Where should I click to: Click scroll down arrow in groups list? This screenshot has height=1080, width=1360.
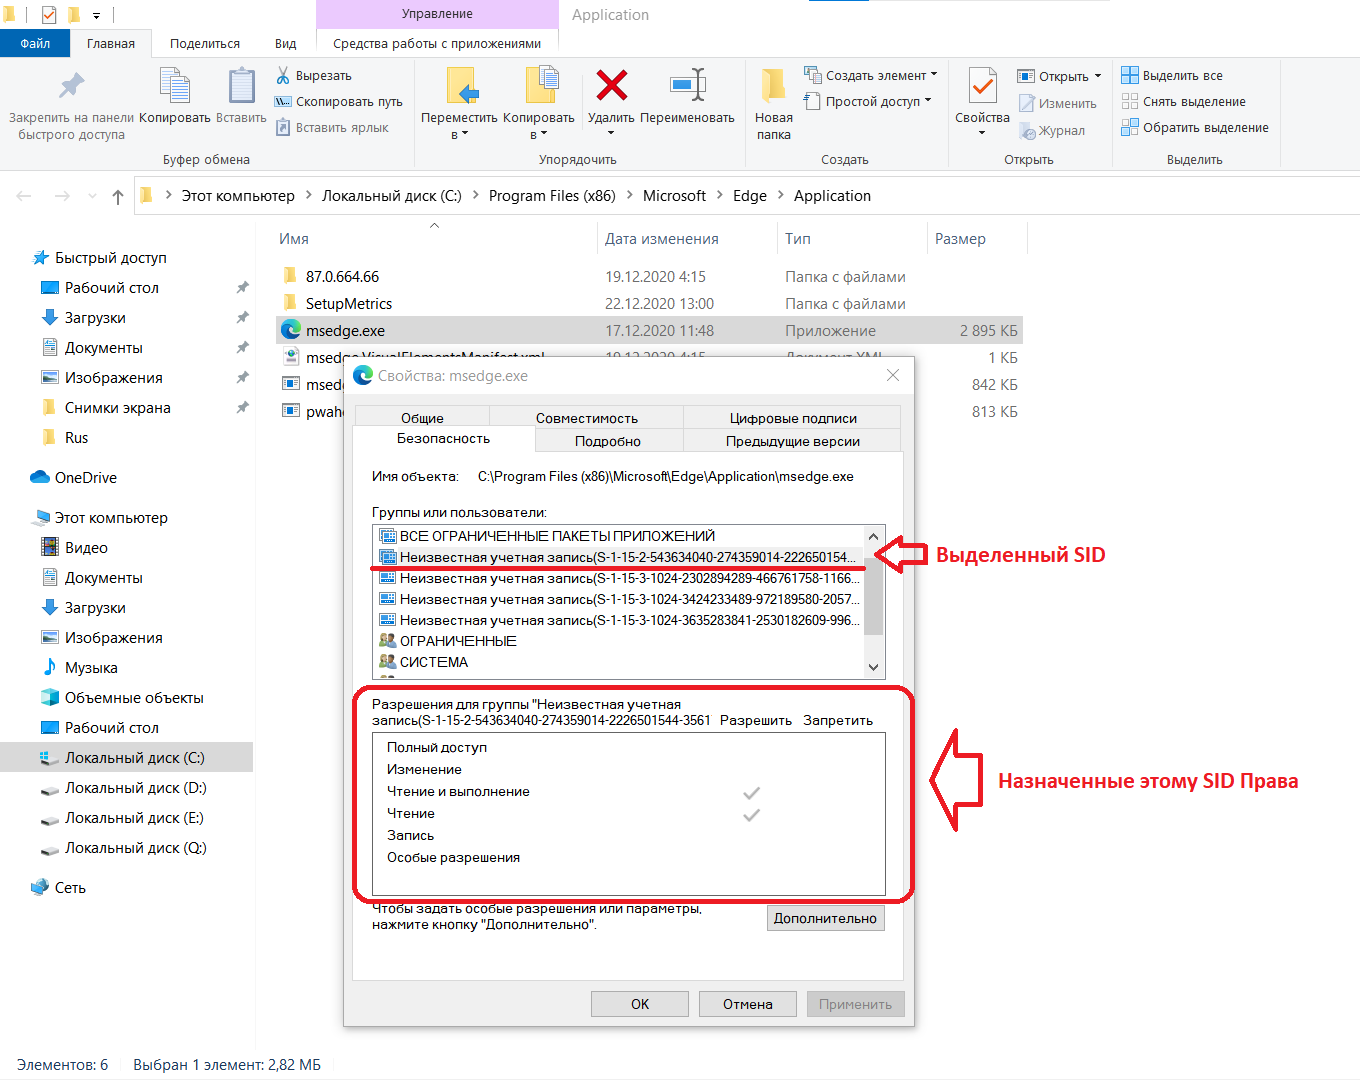(874, 667)
